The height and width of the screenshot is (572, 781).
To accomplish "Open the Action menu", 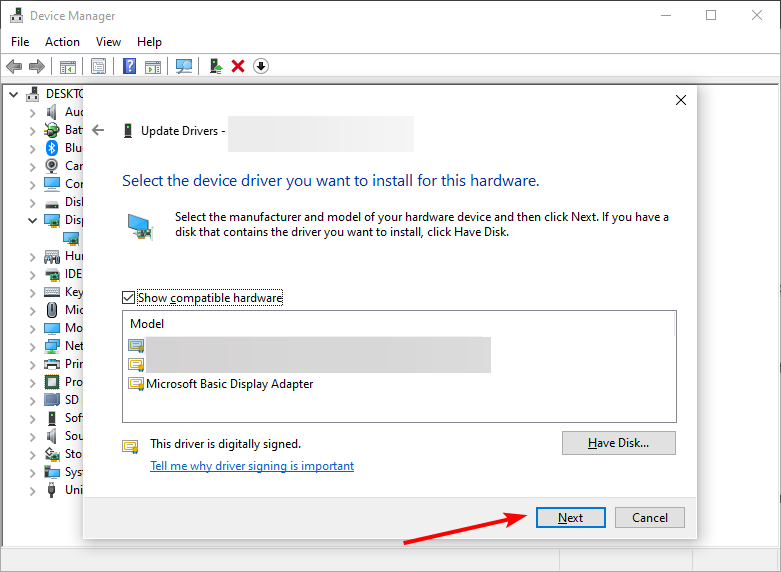I will point(62,42).
